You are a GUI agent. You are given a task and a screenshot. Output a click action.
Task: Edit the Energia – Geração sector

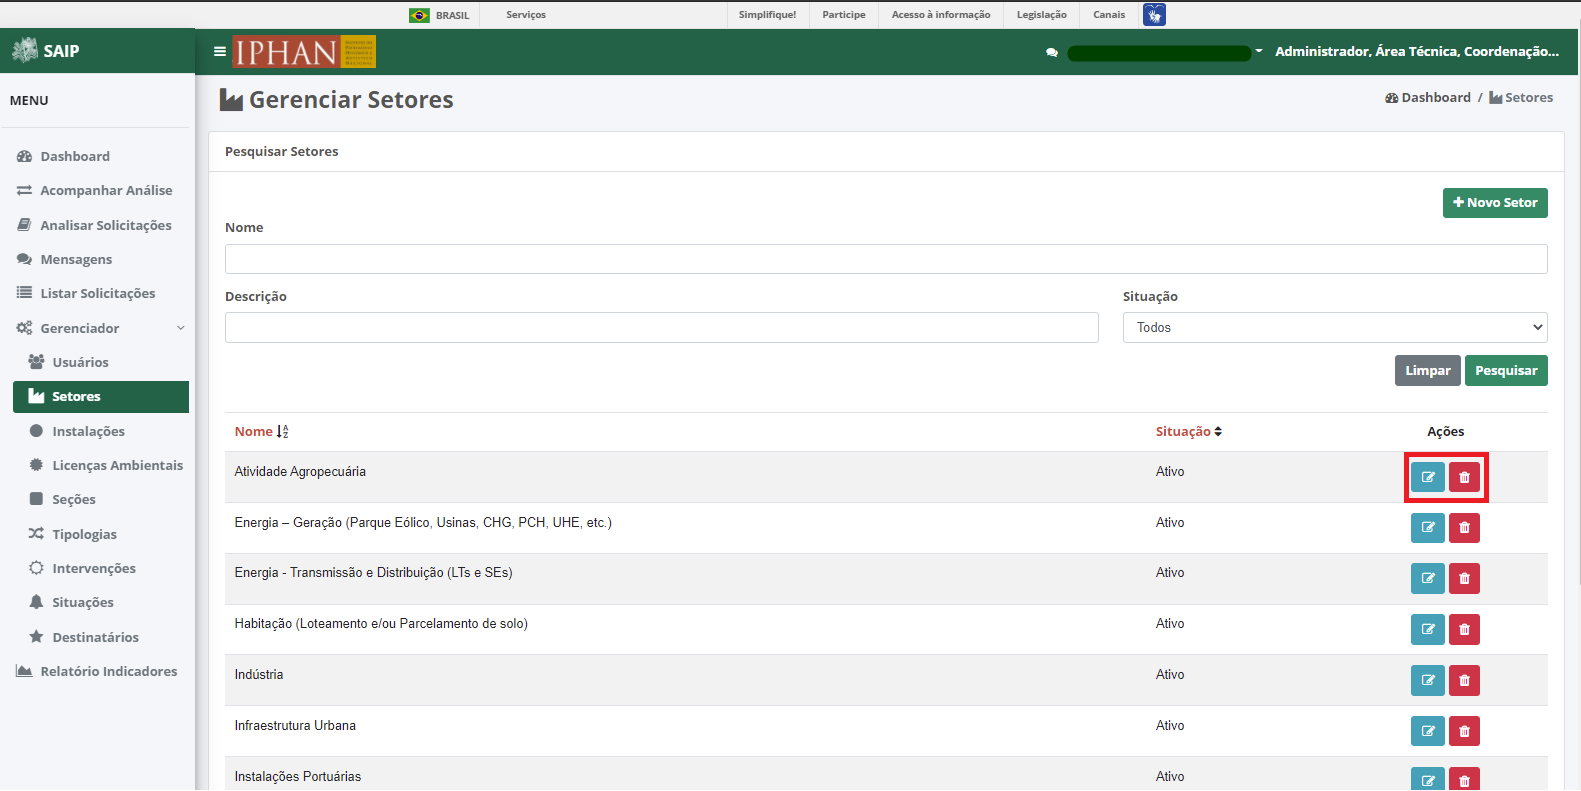[1427, 527]
